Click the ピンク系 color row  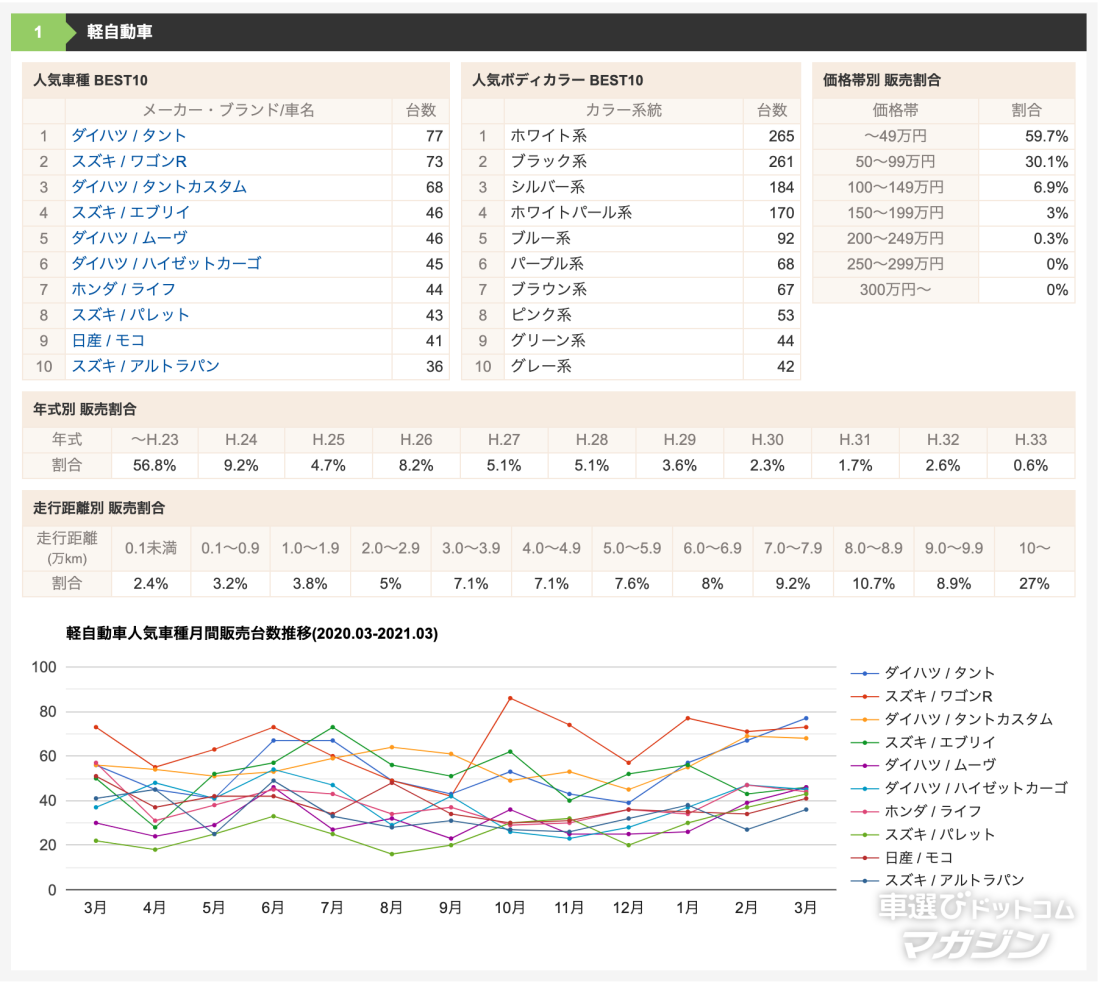631,315
